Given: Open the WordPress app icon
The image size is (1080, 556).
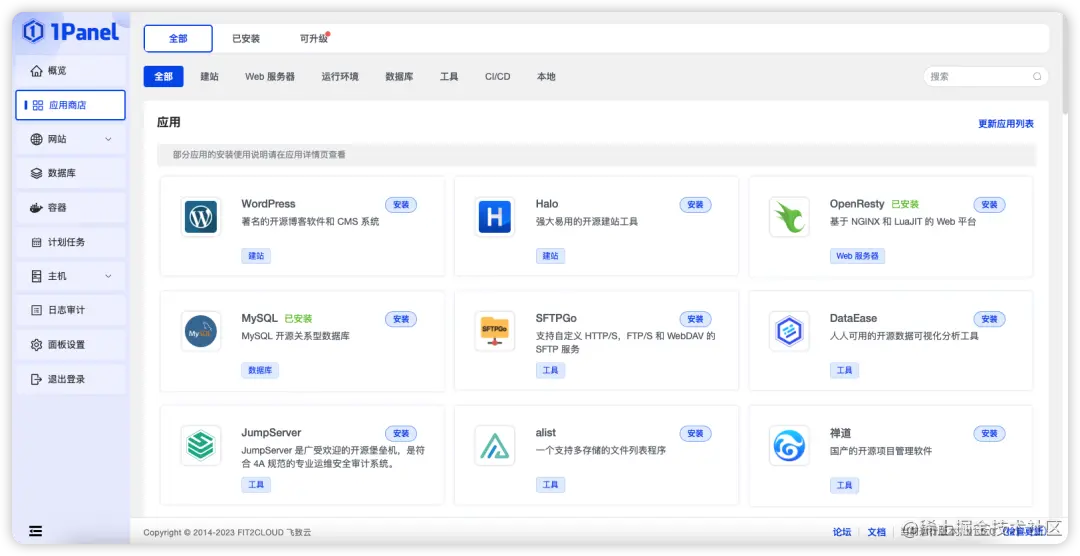Looking at the screenshot, I should (201, 217).
